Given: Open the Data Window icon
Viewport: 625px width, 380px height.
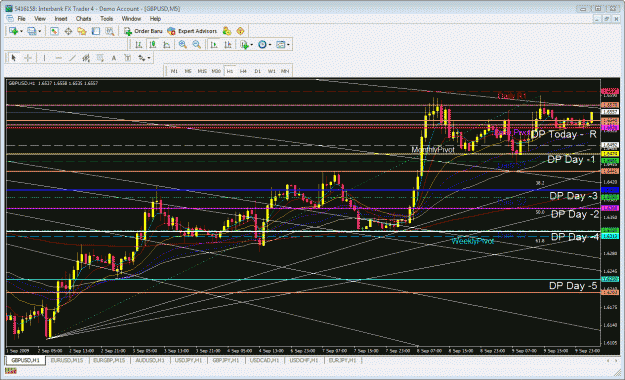Looking at the screenshot, I should pyautogui.click(x=68, y=31).
